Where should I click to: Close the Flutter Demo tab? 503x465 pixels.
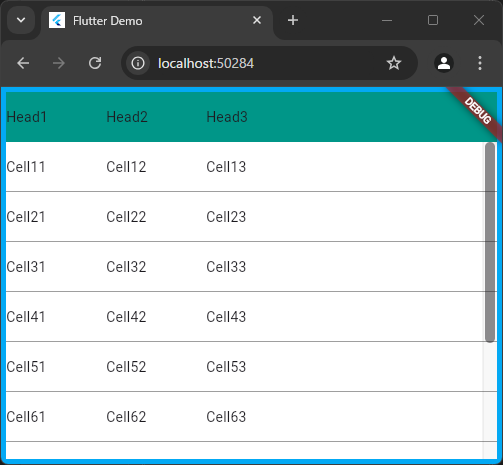tap(257, 20)
